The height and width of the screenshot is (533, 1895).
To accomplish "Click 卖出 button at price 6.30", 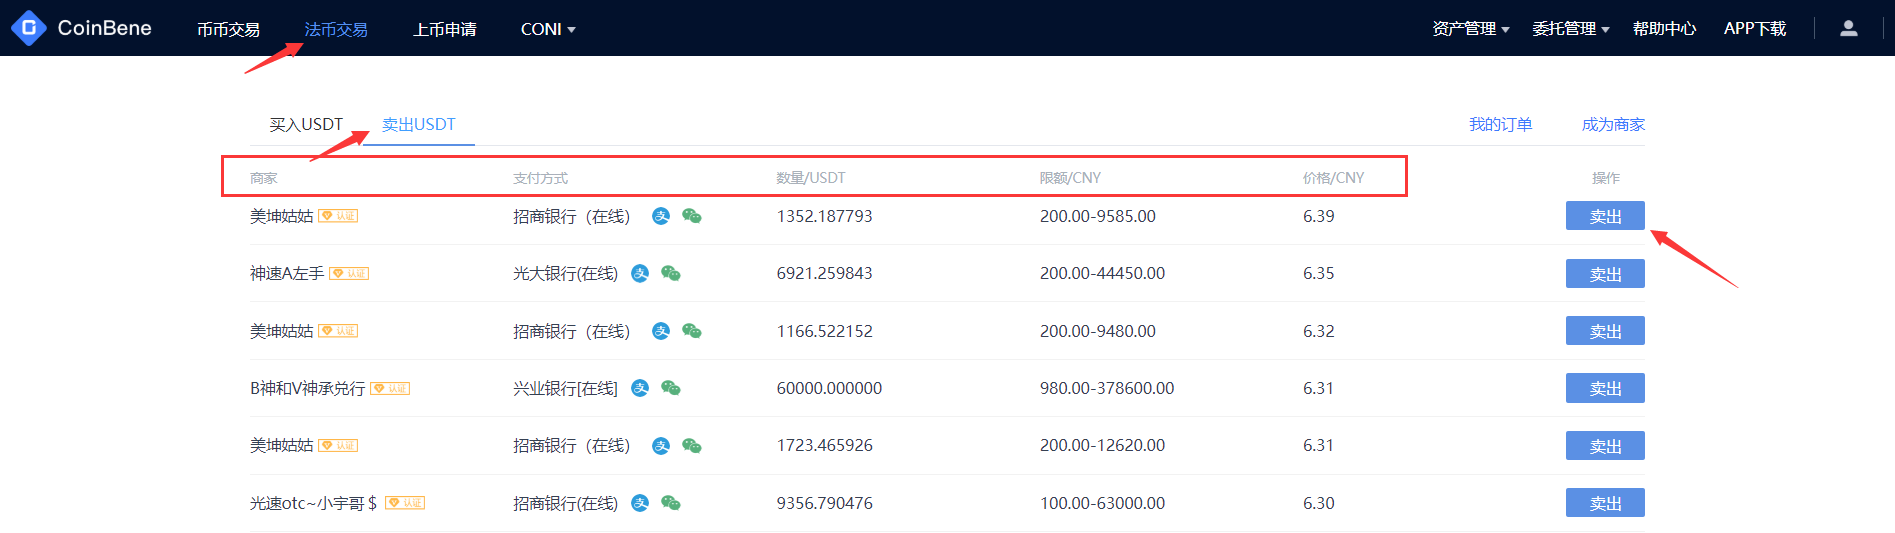I will click(x=1605, y=503).
